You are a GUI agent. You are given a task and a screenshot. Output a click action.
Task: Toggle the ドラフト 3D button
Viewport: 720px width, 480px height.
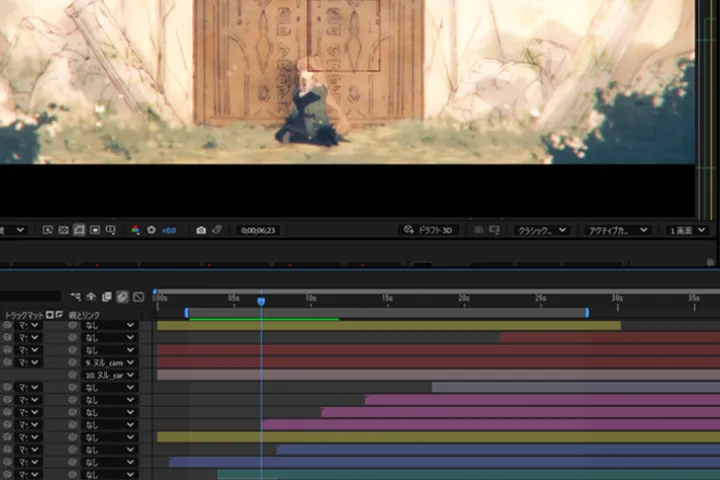click(x=428, y=230)
